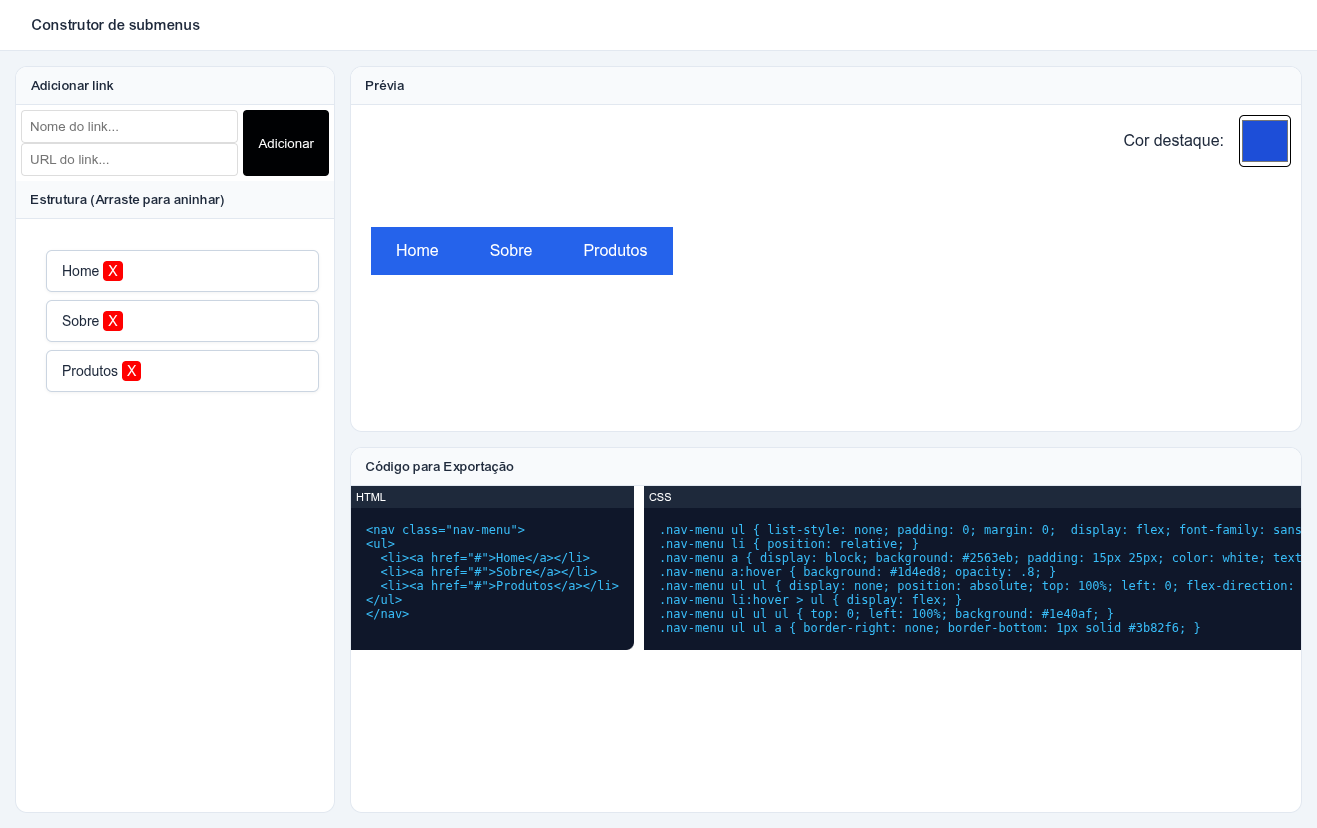Select the Produtos link in the menu preview
The image size is (1317, 828).
[616, 250]
